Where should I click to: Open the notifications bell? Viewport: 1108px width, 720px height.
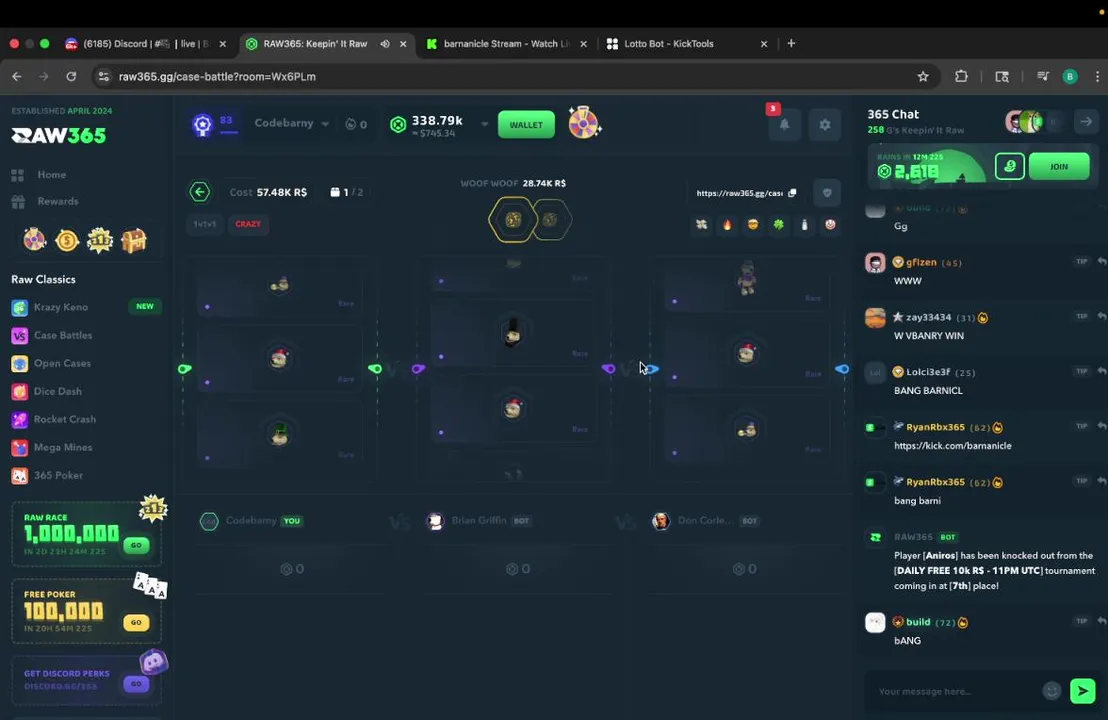784,124
